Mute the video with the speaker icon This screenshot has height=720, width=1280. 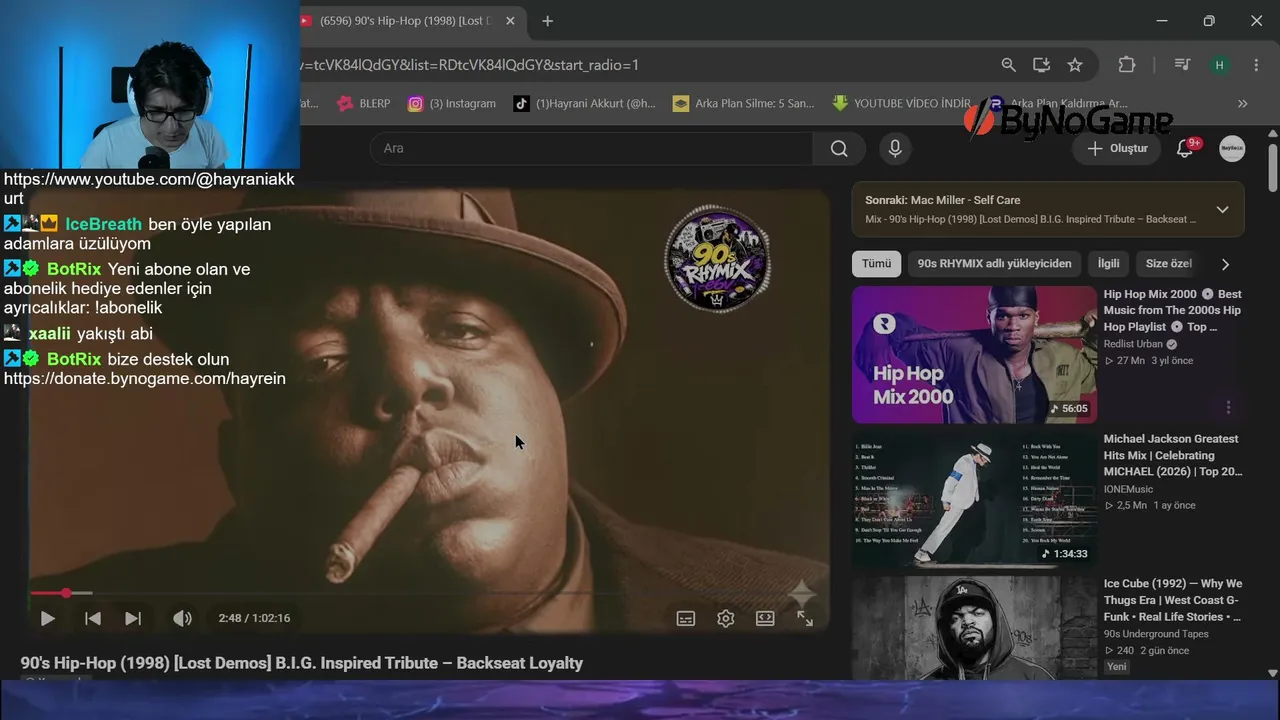pyautogui.click(x=182, y=619)
